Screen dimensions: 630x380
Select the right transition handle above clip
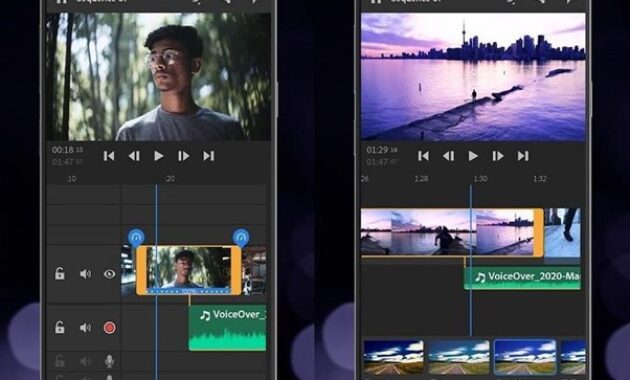coord(241,237)
